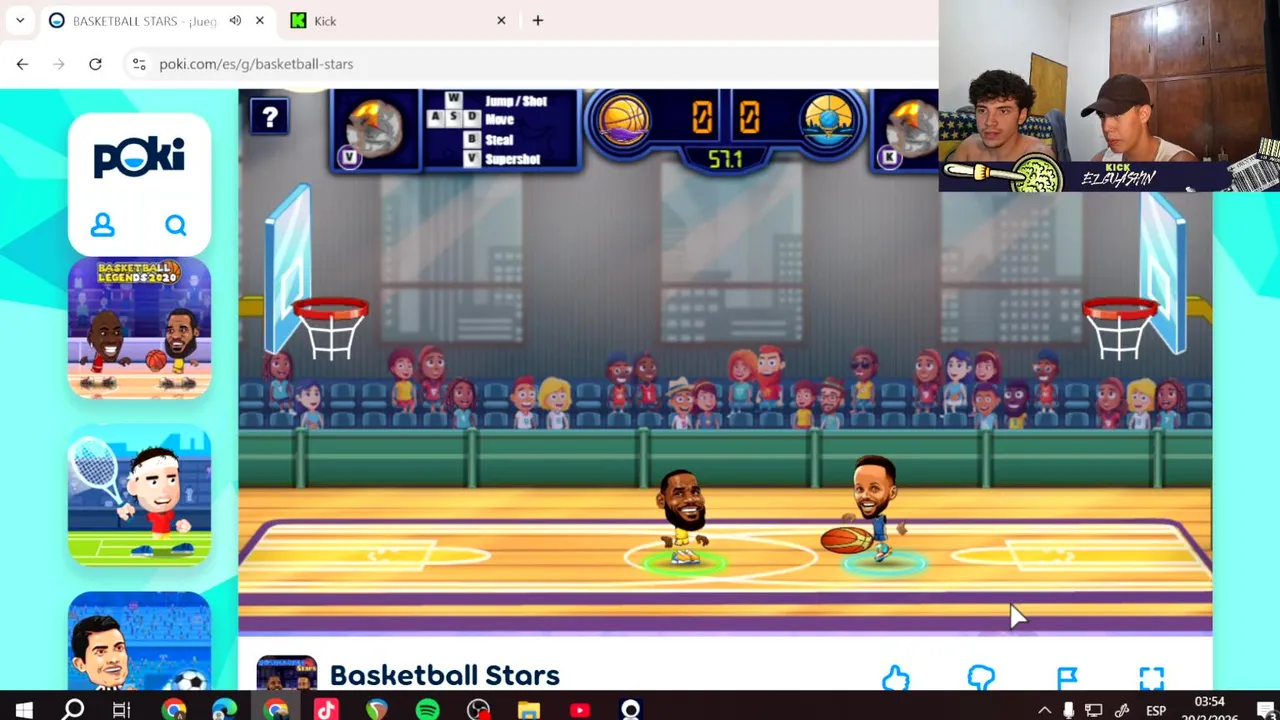
Task: Switch ESP keyboard language indicator
Action: click(1156, 710)
